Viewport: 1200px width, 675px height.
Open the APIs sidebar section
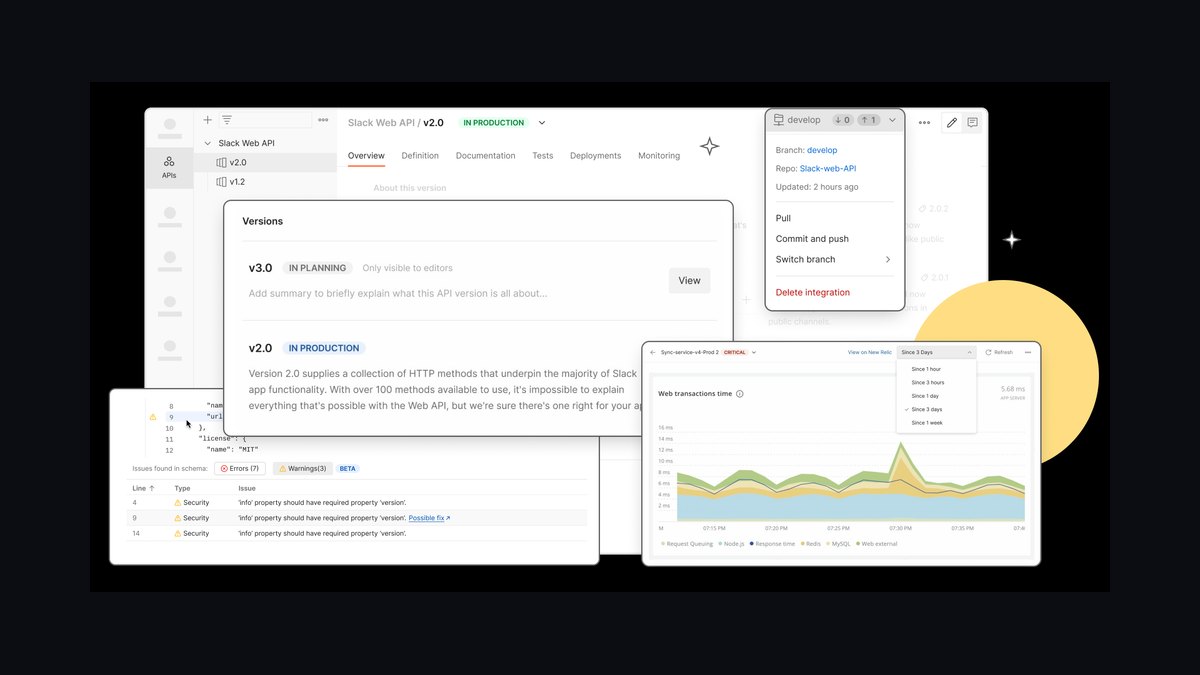pos(169,167)
